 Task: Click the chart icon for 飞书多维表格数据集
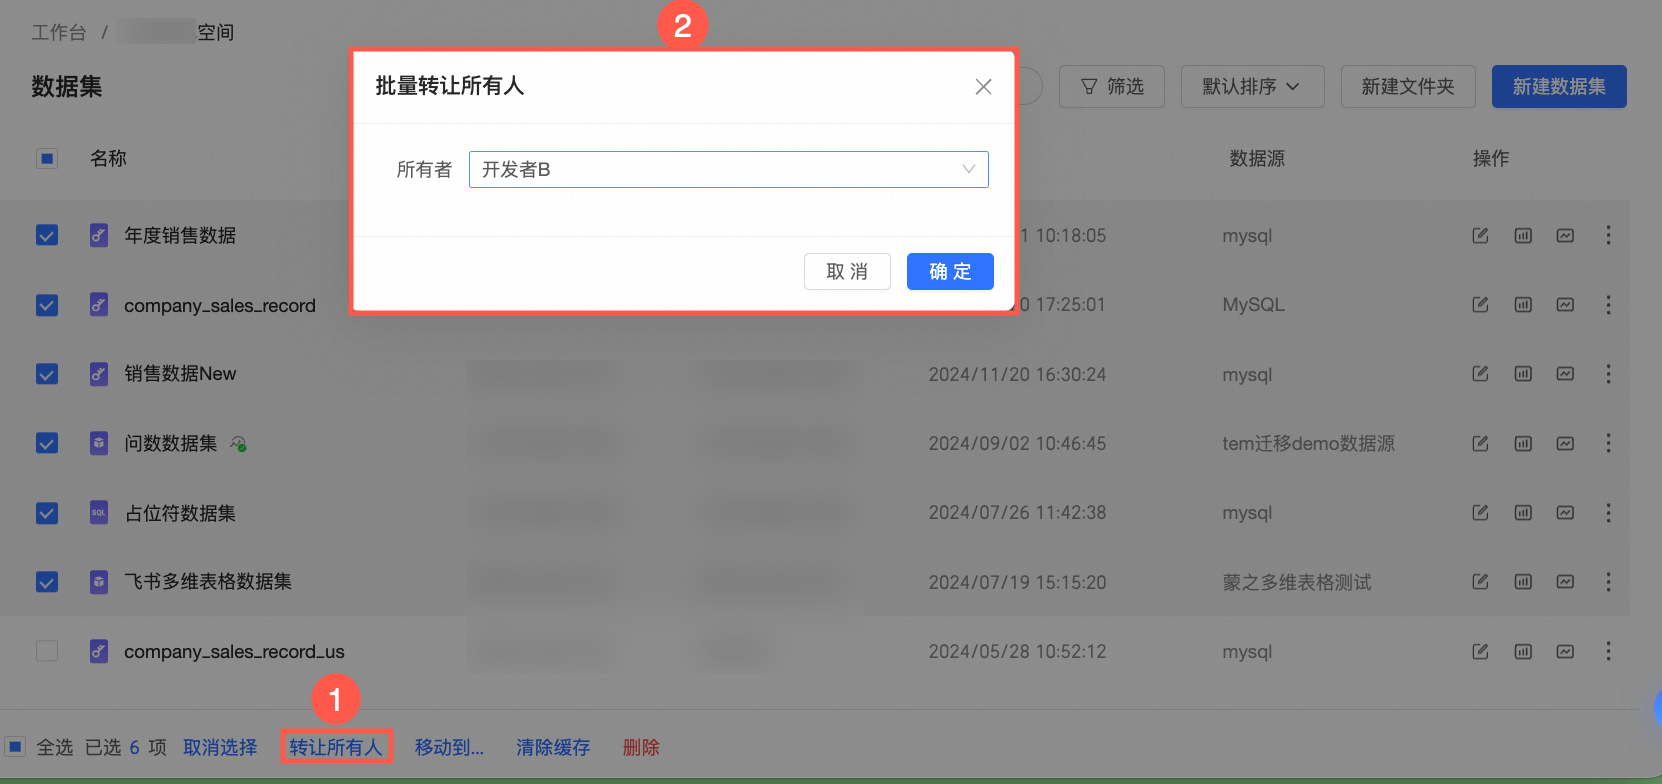(1565, 582)
